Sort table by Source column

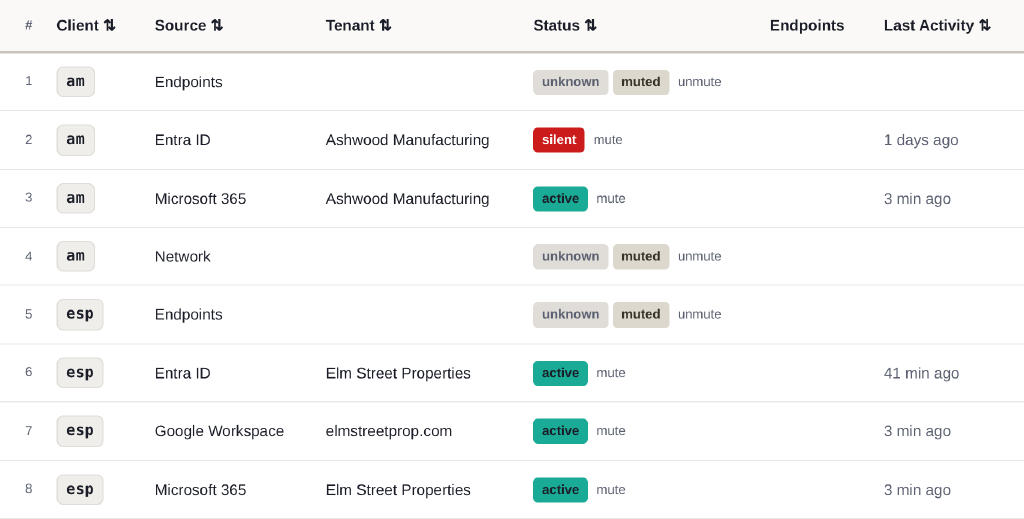(x=189, y=25)
